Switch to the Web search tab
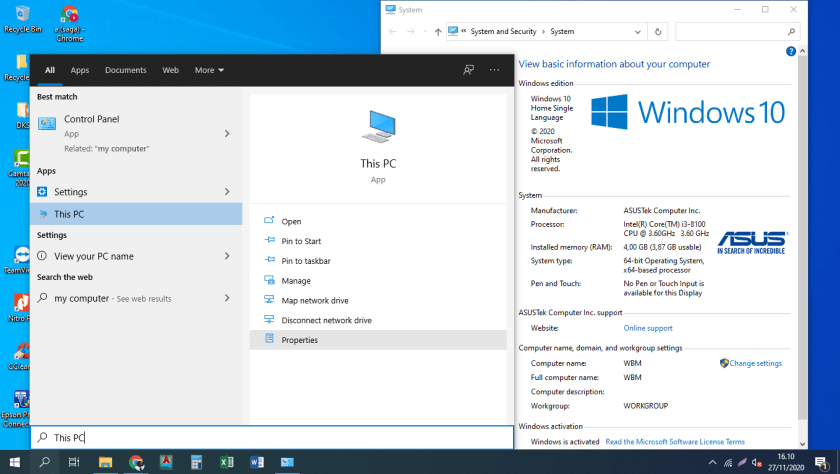Viewport: 840px width, 474px height. click(x=170, y=70)
